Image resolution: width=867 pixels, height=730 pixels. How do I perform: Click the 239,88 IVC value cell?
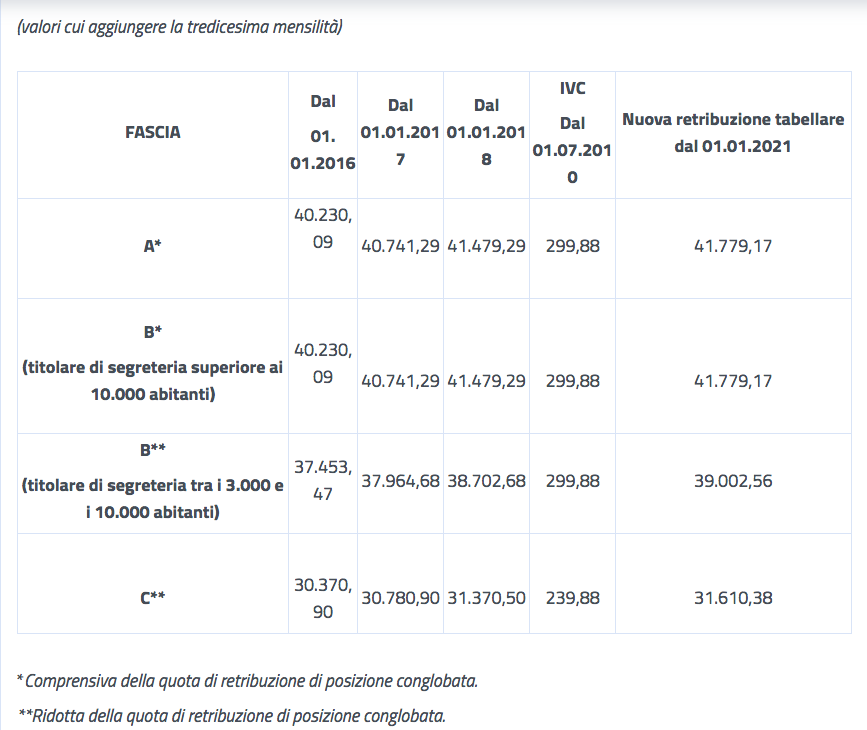[x=573, y=598]
